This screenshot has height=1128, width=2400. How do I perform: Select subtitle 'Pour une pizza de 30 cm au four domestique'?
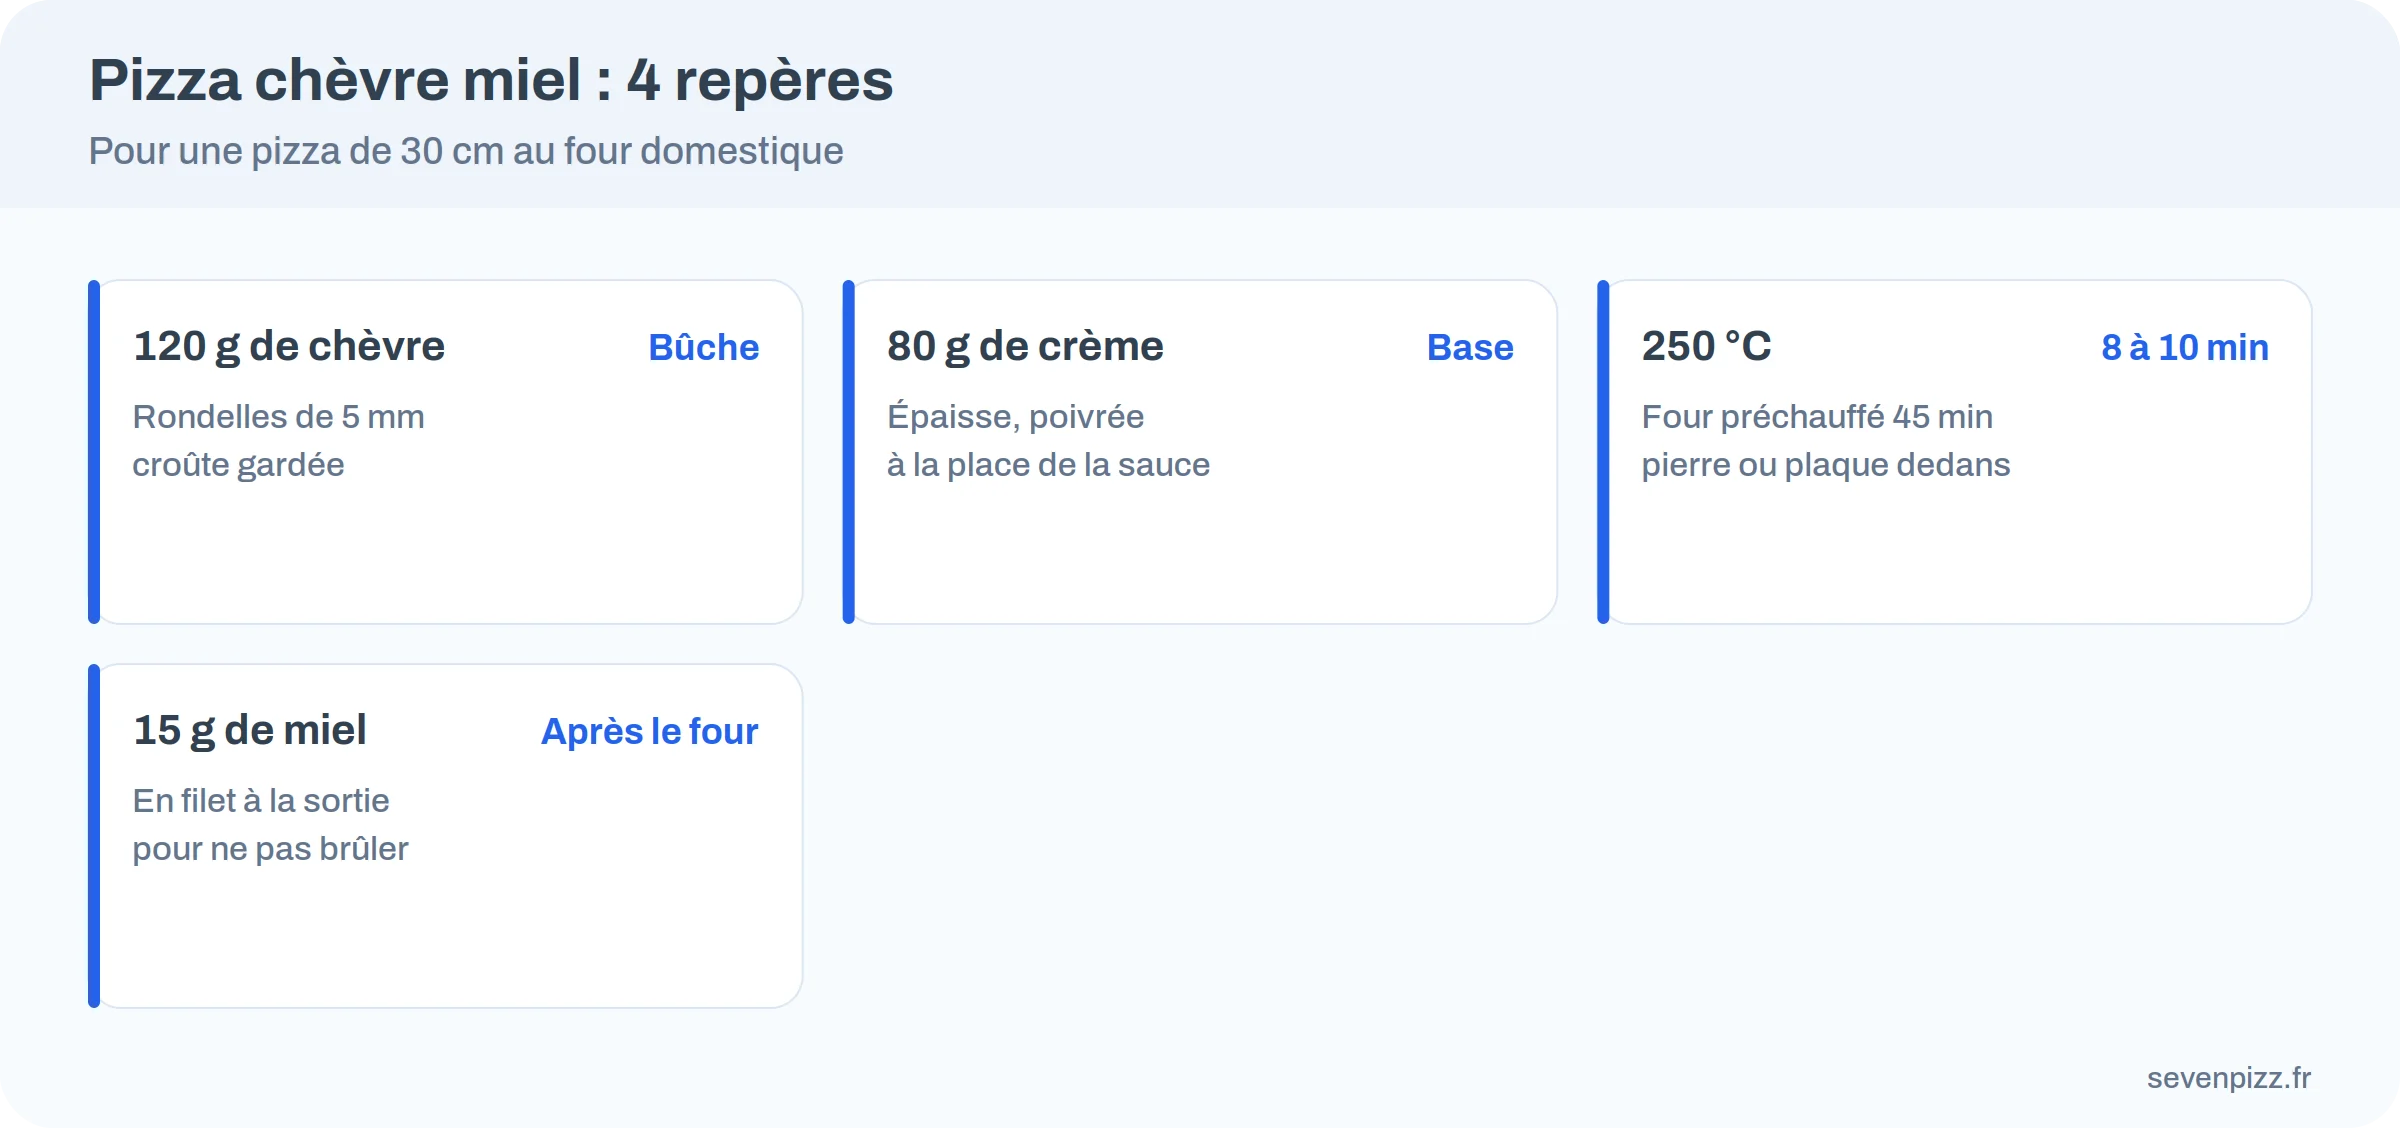click(x=466, y=151)
